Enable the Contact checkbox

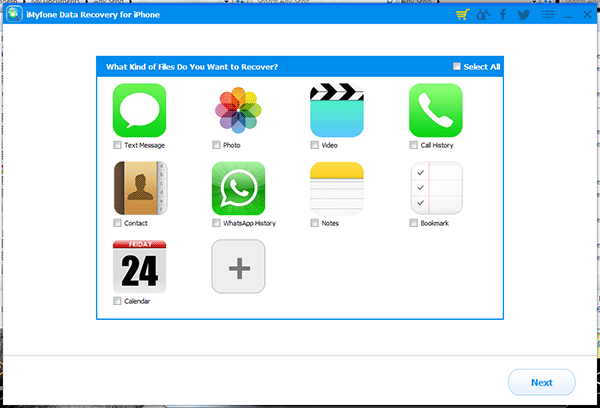pos(117,223)
